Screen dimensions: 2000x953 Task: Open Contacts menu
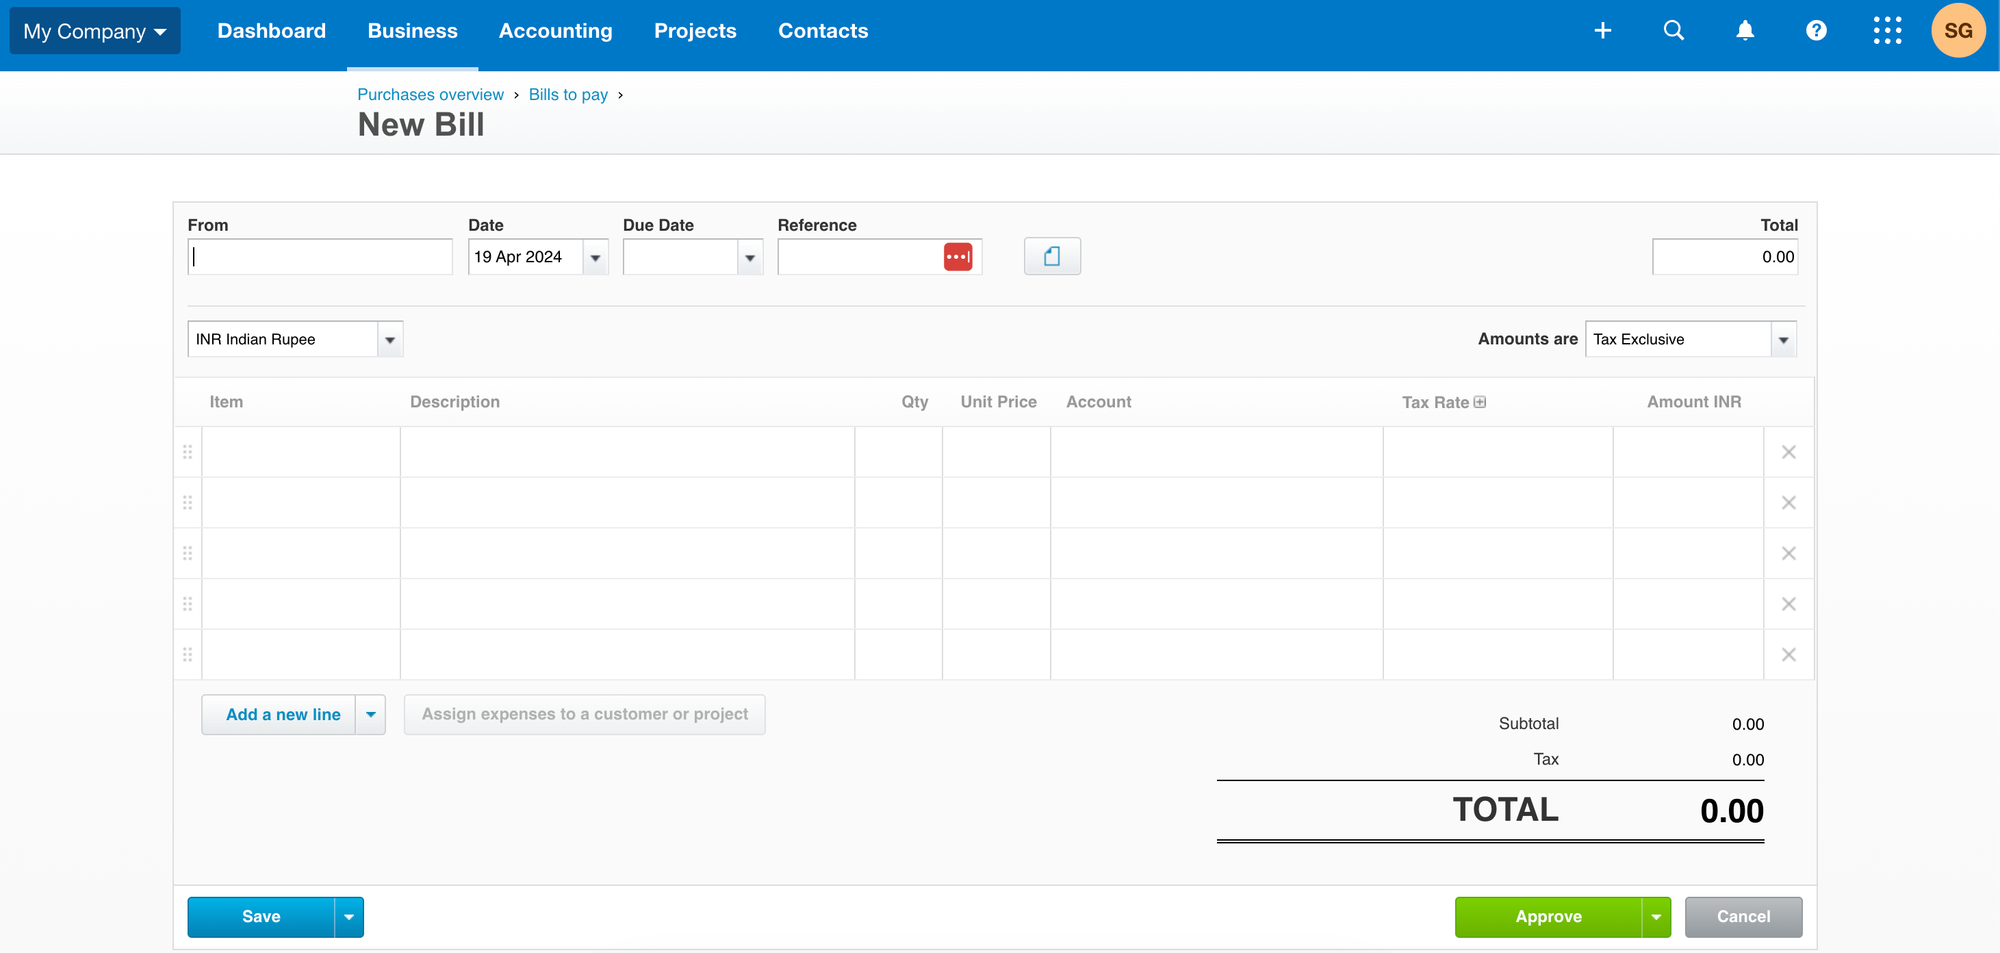pos(823,31)
